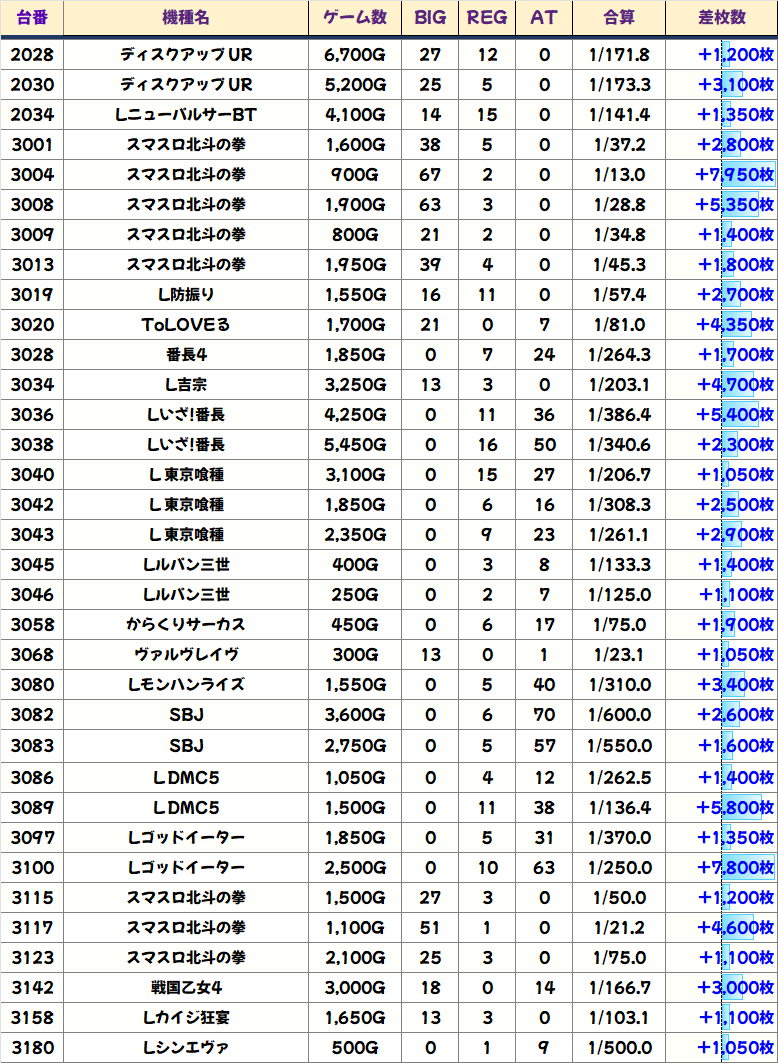This screenshot has height=1063, width=778.
Task: Click Lニューパルサー BT machine name
Action: pos(186,115)
